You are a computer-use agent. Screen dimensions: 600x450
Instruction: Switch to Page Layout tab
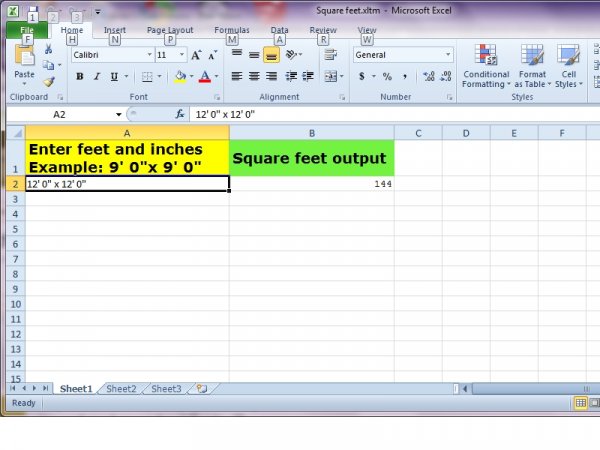coord(170,30)
